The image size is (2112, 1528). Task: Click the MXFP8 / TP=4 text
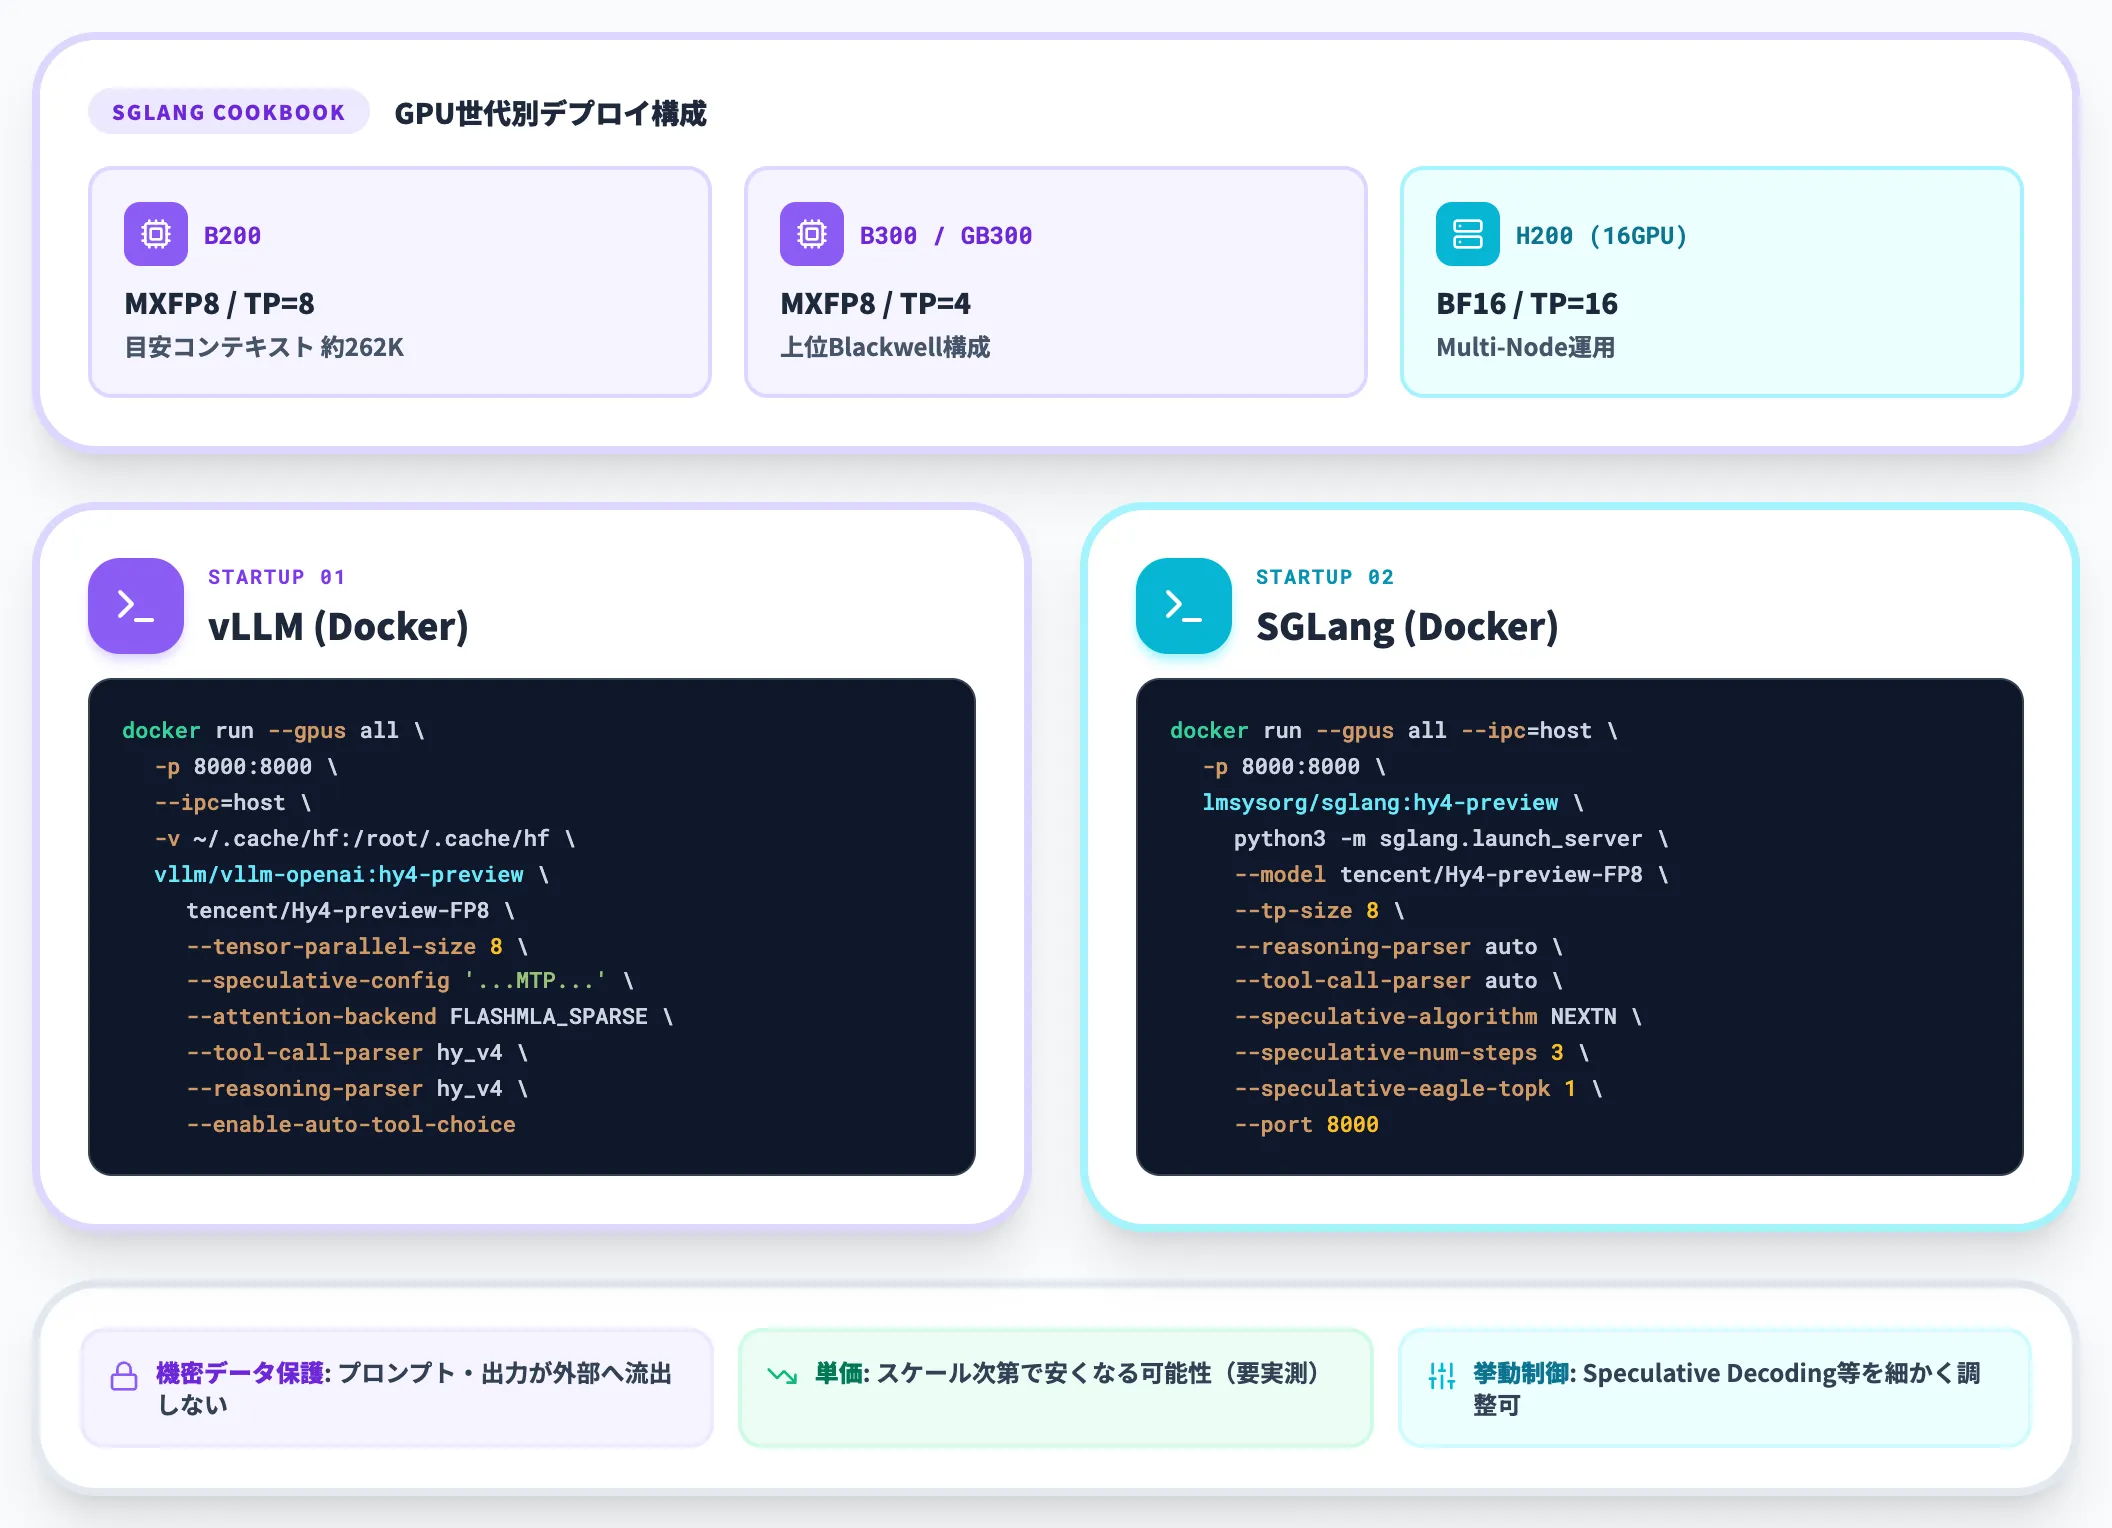[876, 303]
